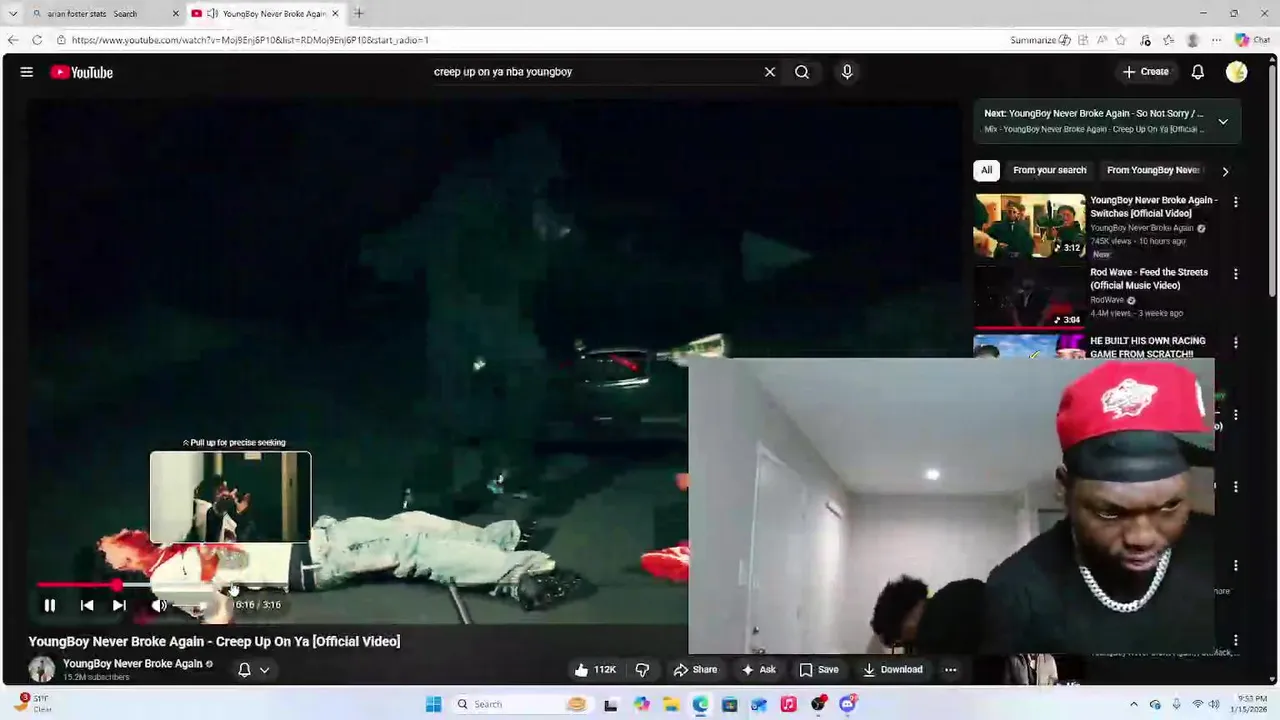The width and height of the screenshot is (1280, 720).
Task: Save the video to a playlist
Action: (x=818, y=670)
